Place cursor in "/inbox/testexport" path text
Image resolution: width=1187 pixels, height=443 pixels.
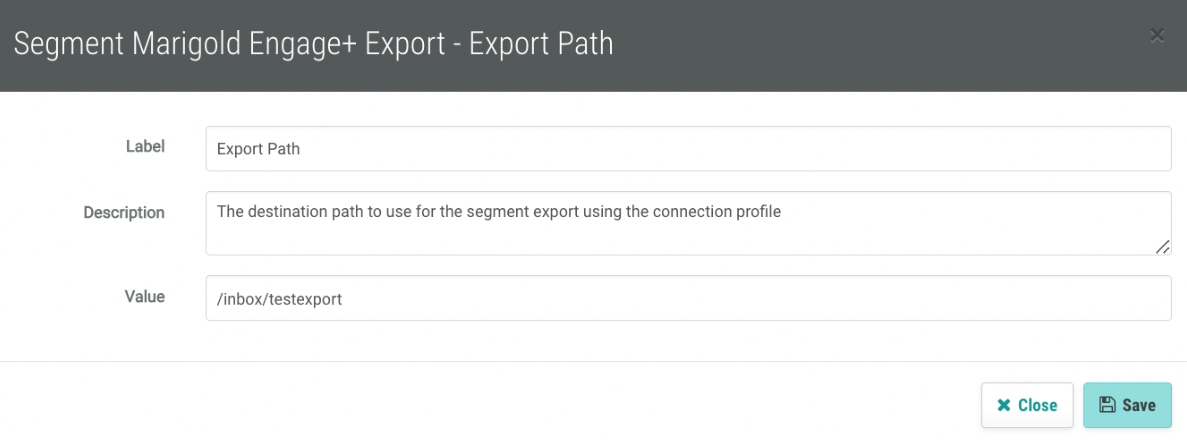[x=279, y=298]
